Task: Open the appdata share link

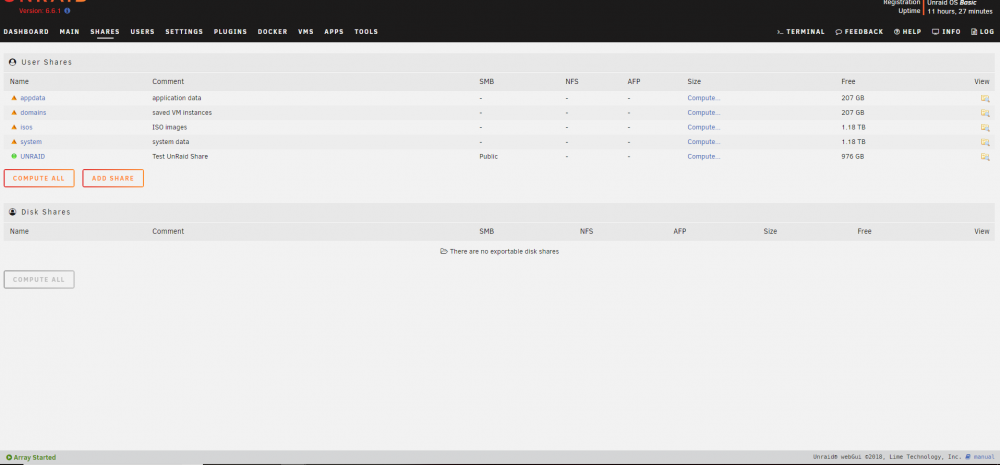Action: [x=33, y=98]
